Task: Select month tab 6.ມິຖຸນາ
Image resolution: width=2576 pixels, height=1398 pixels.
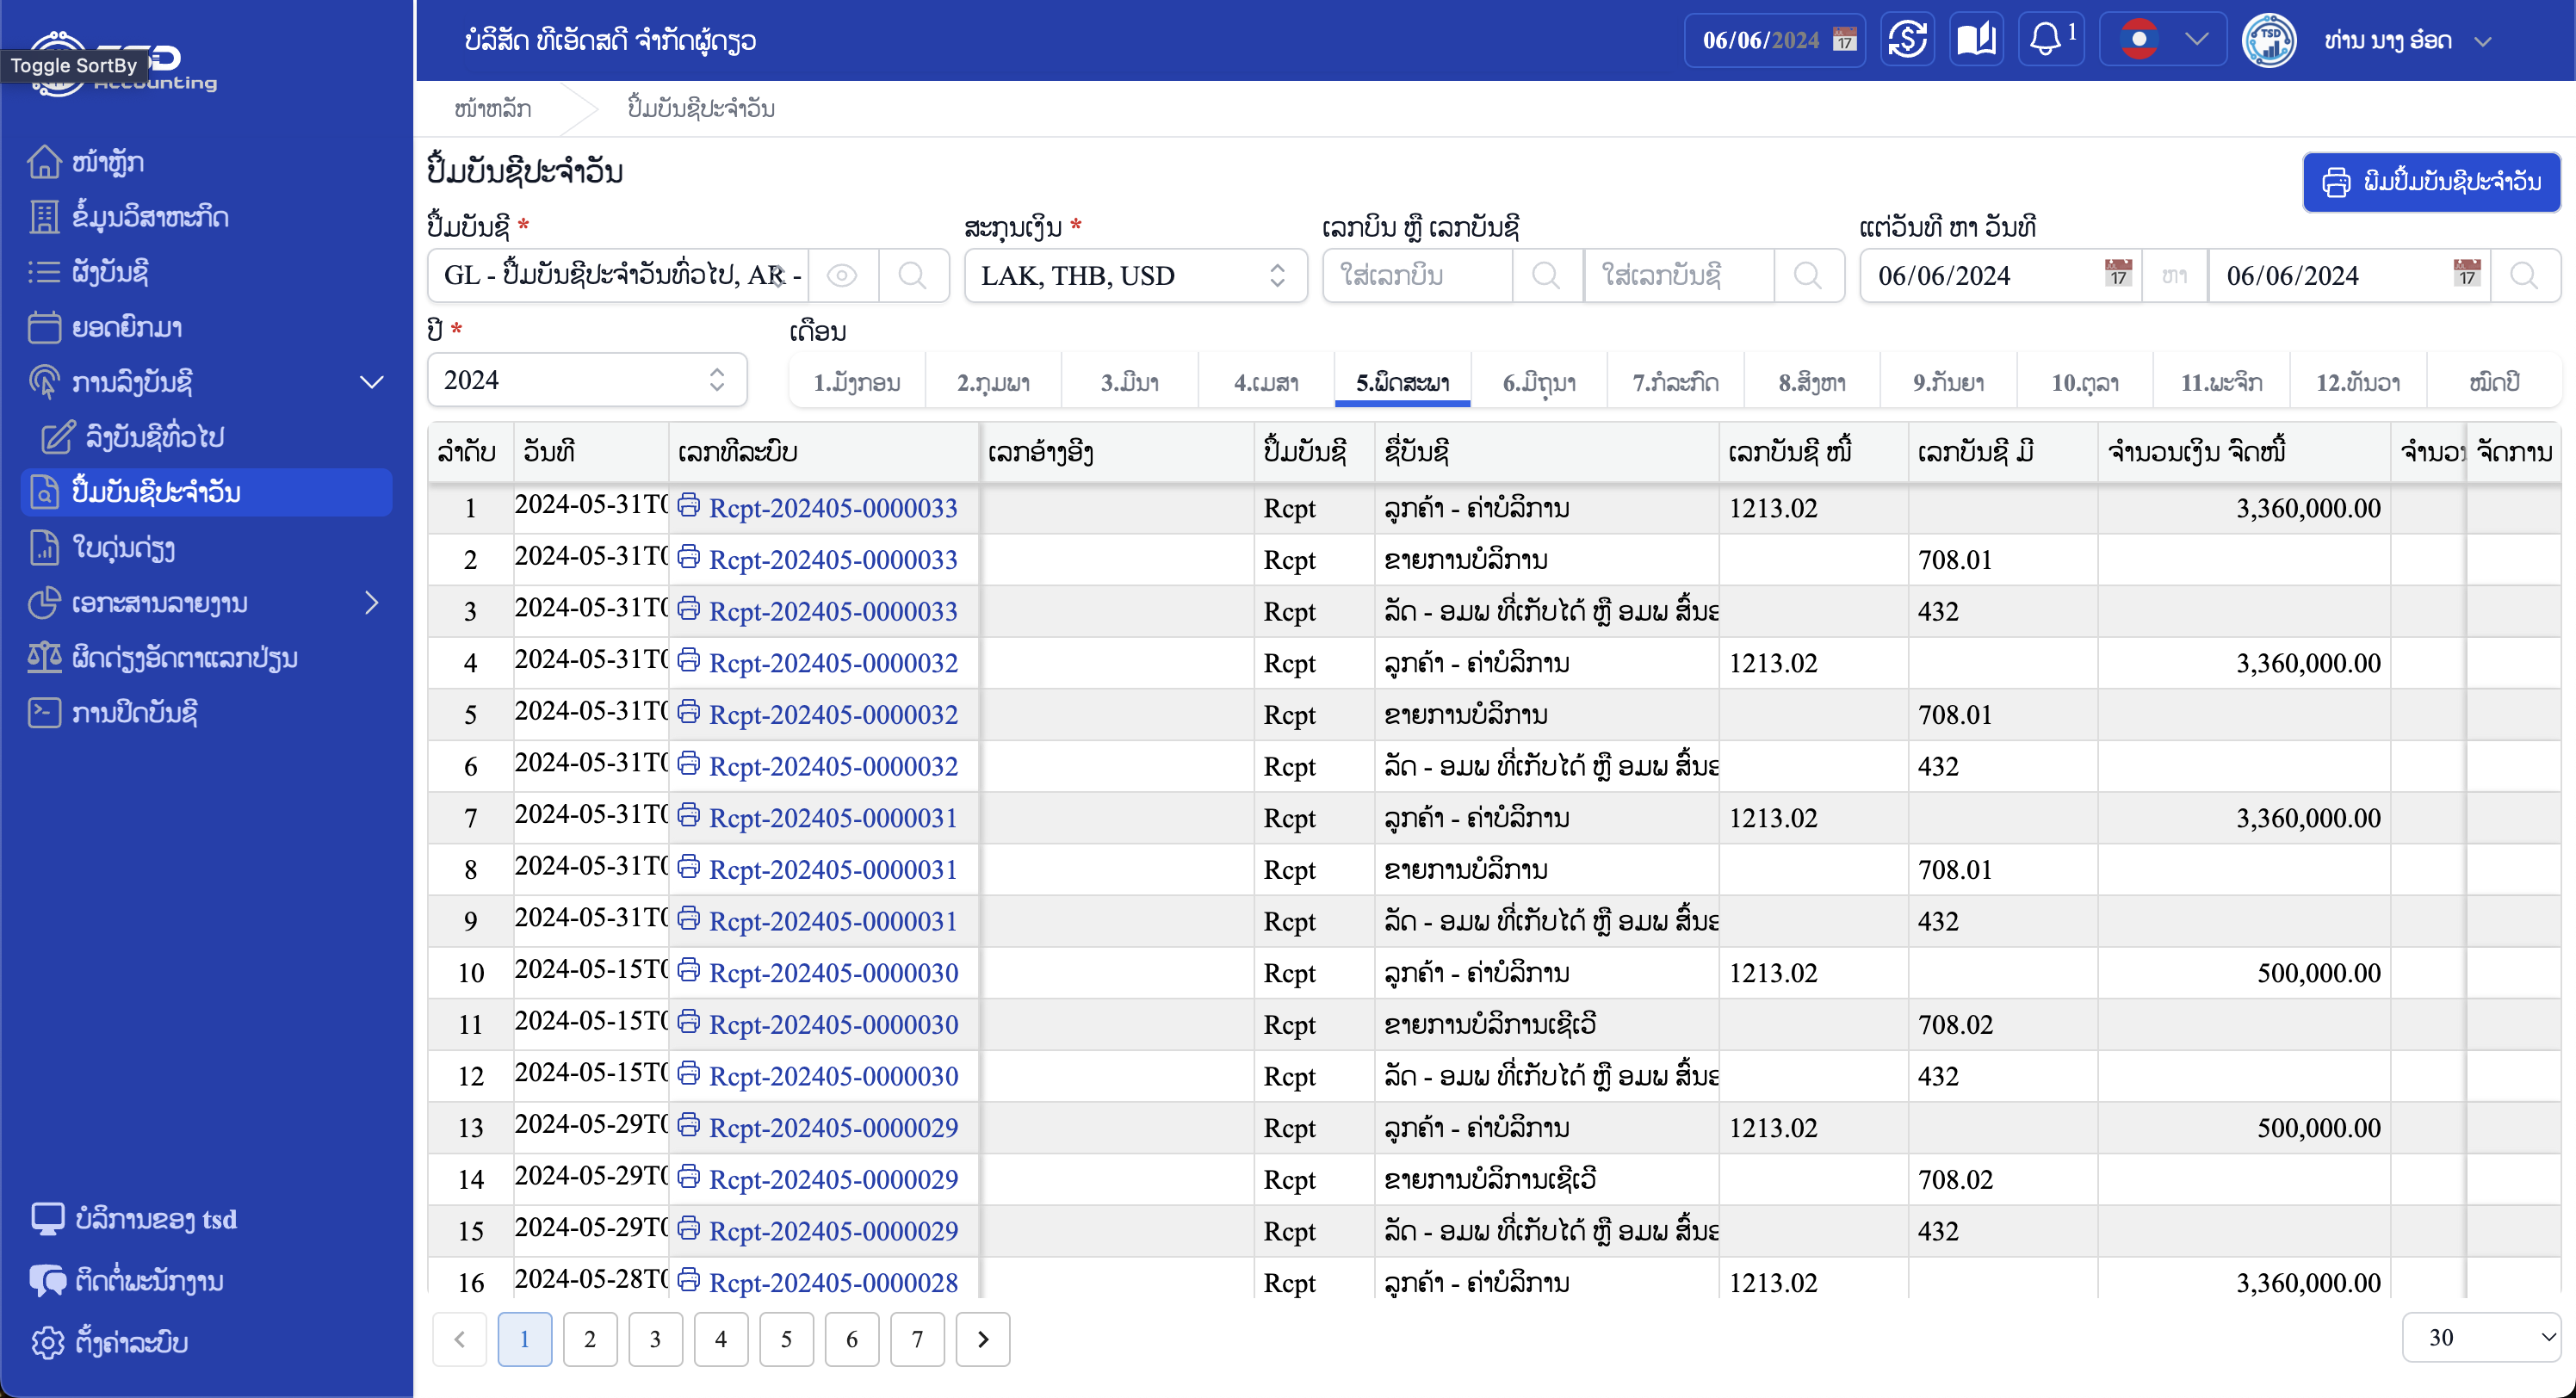Action: point(1538,381)
